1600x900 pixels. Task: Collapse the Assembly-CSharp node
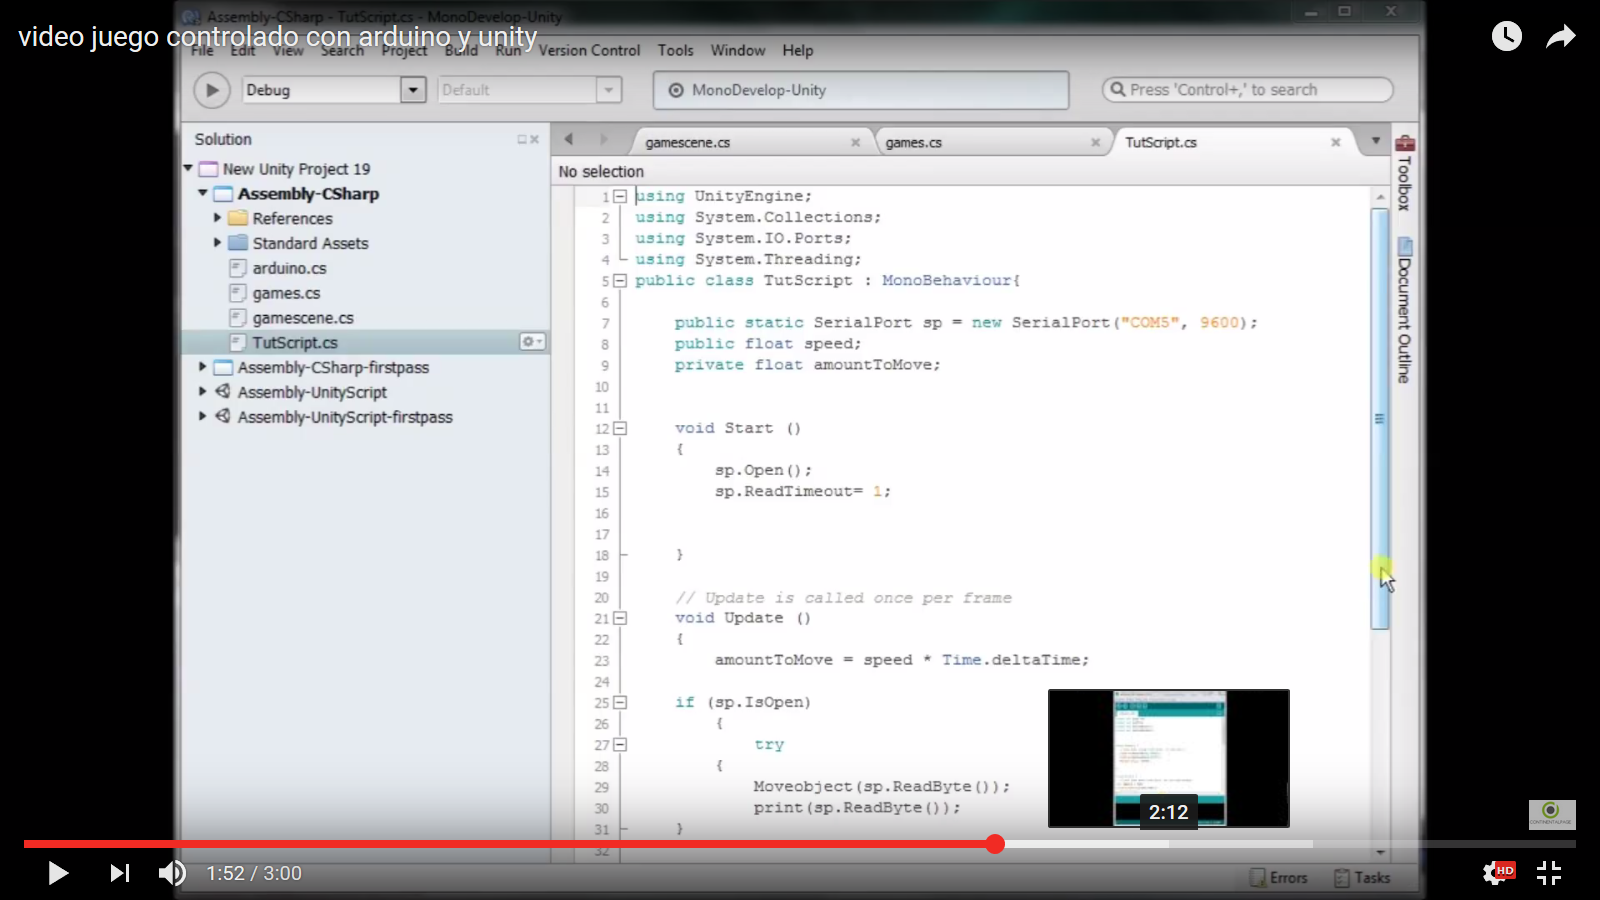coord(203,193)
